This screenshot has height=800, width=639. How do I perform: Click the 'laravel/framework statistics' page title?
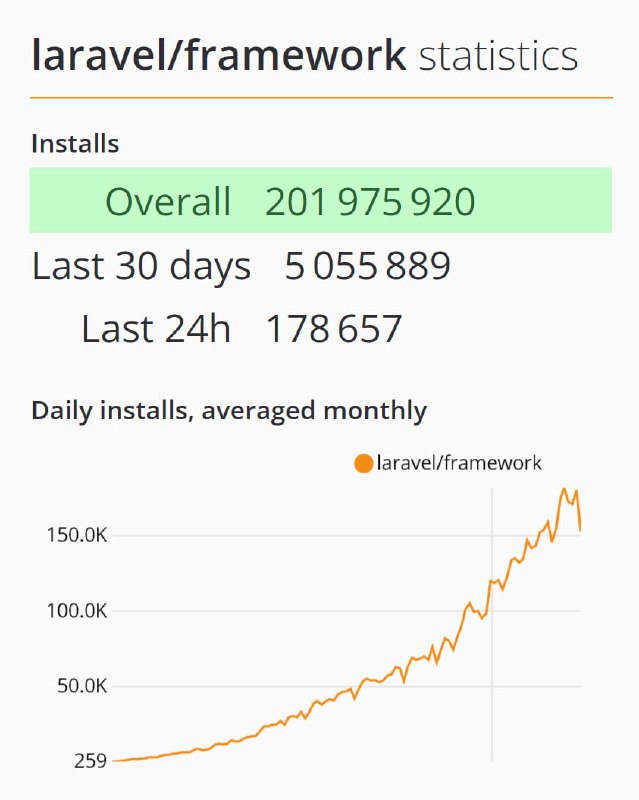point(305,55)
